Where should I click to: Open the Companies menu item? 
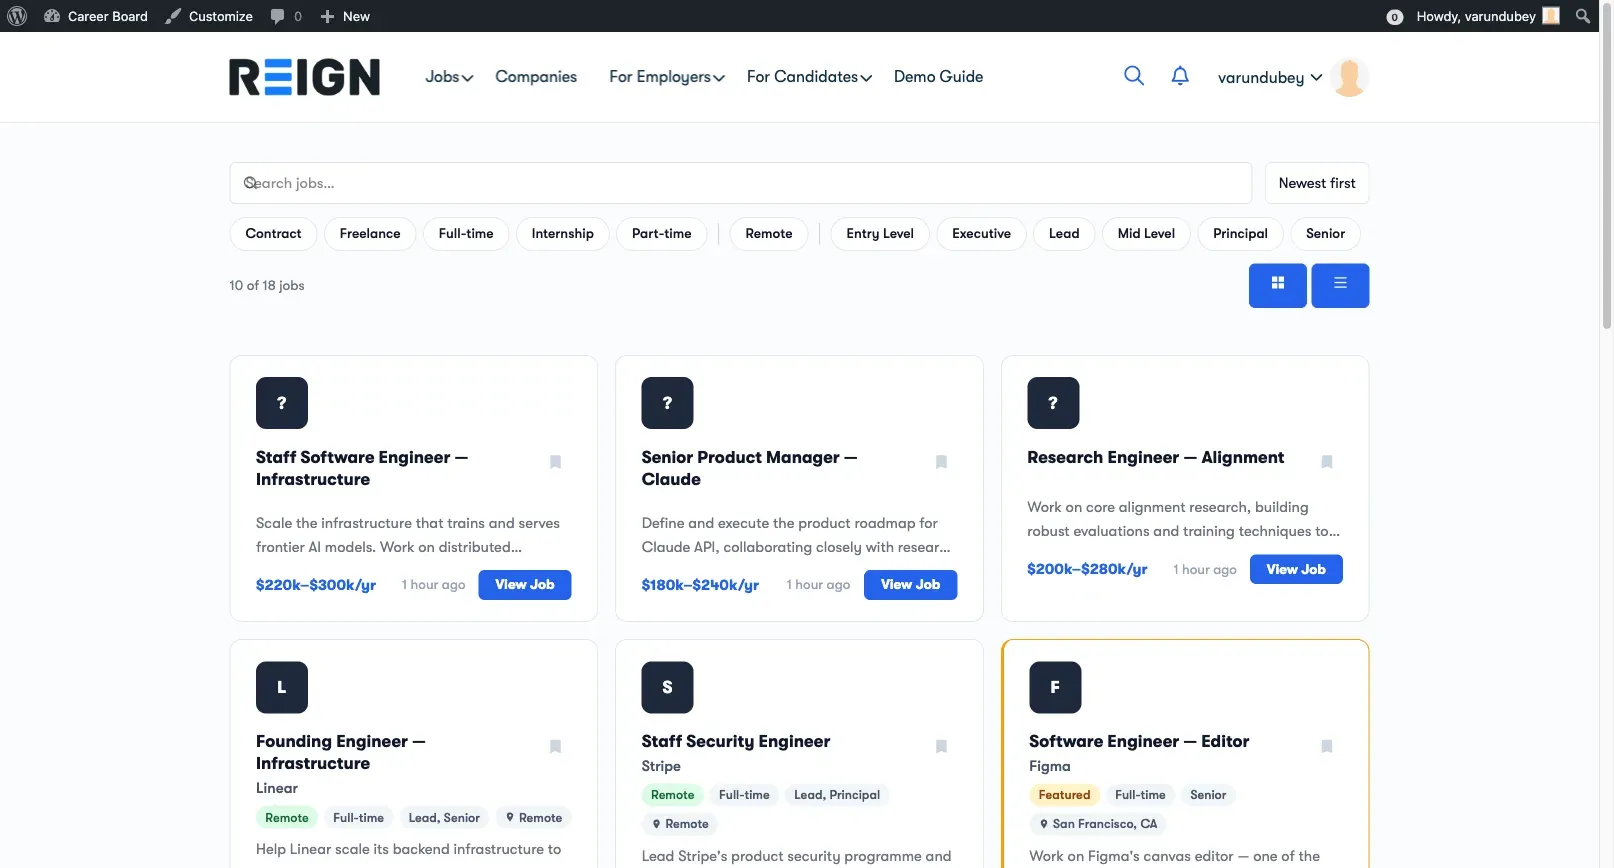click(536, 77)
